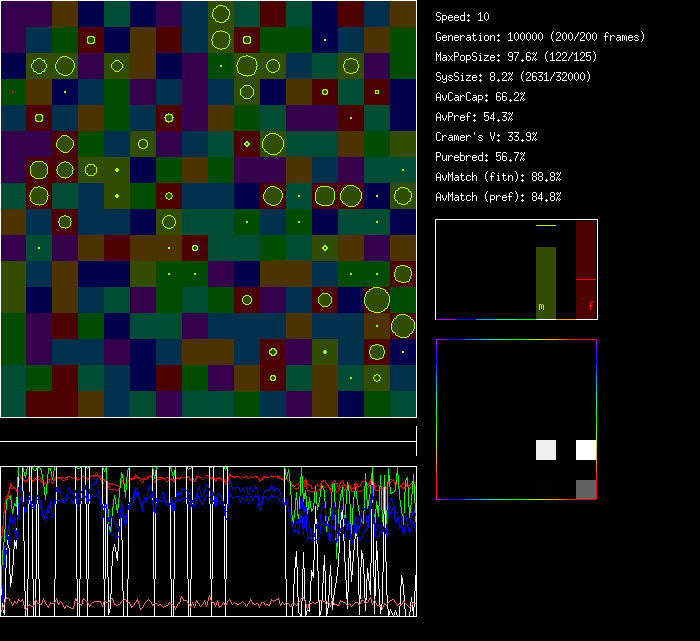Select the AvMatch (fitn): 88.8% statistic
Viewport: 700px width, 641px height.
(x=498, y=177)
